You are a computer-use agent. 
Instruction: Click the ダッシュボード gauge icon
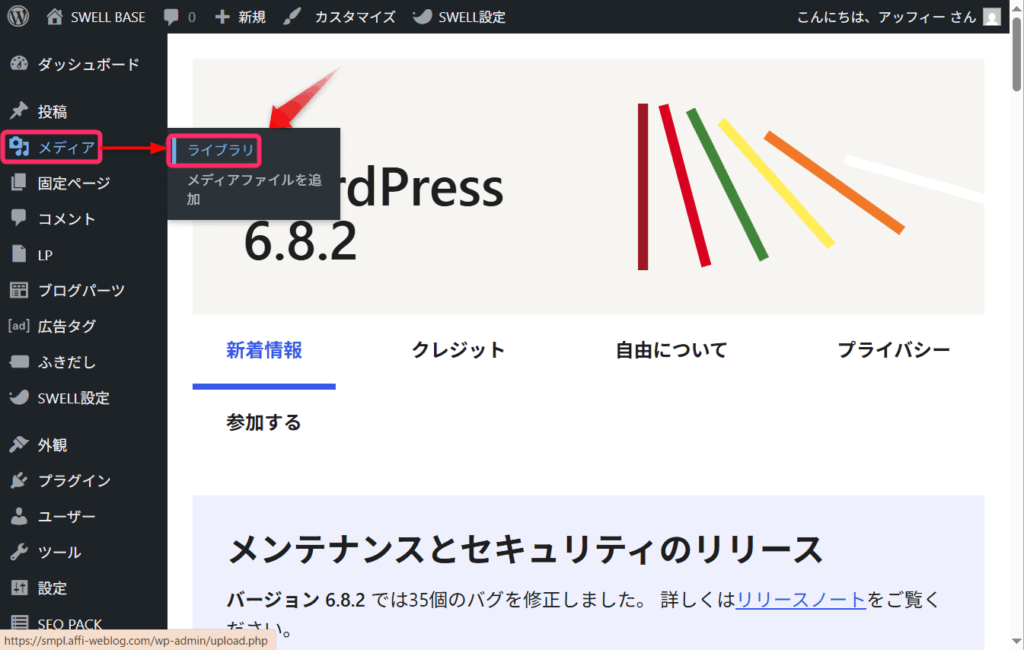click(x=19, y=64)
